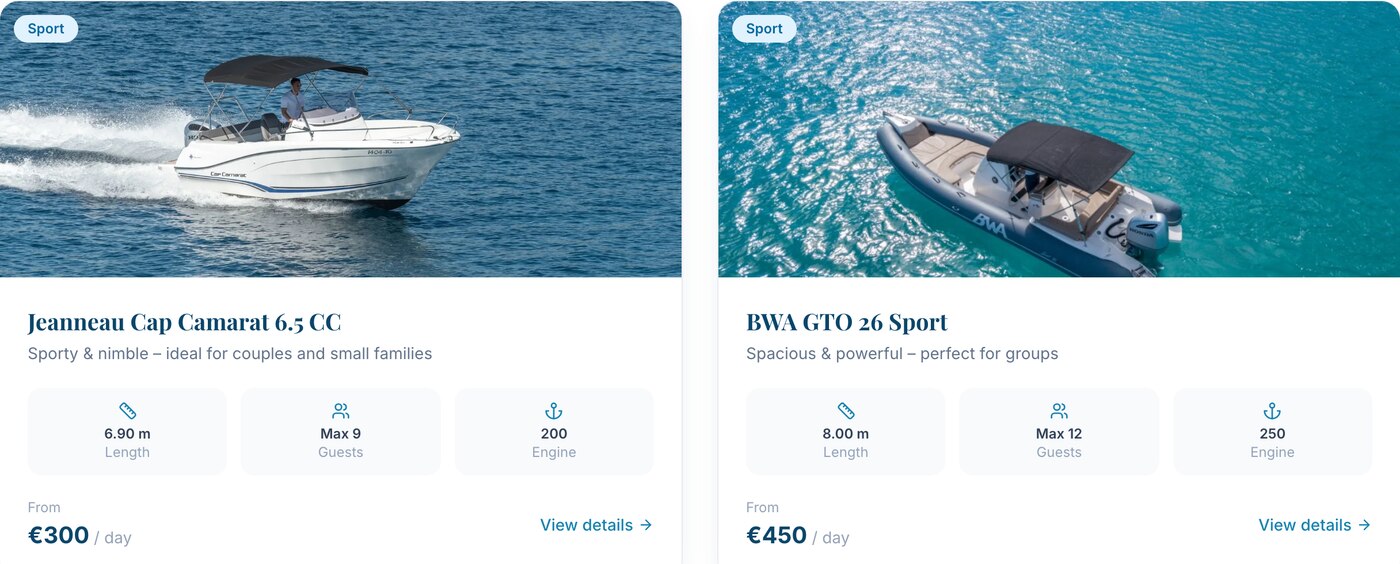Click the €300 per day price

click(80, 536)
